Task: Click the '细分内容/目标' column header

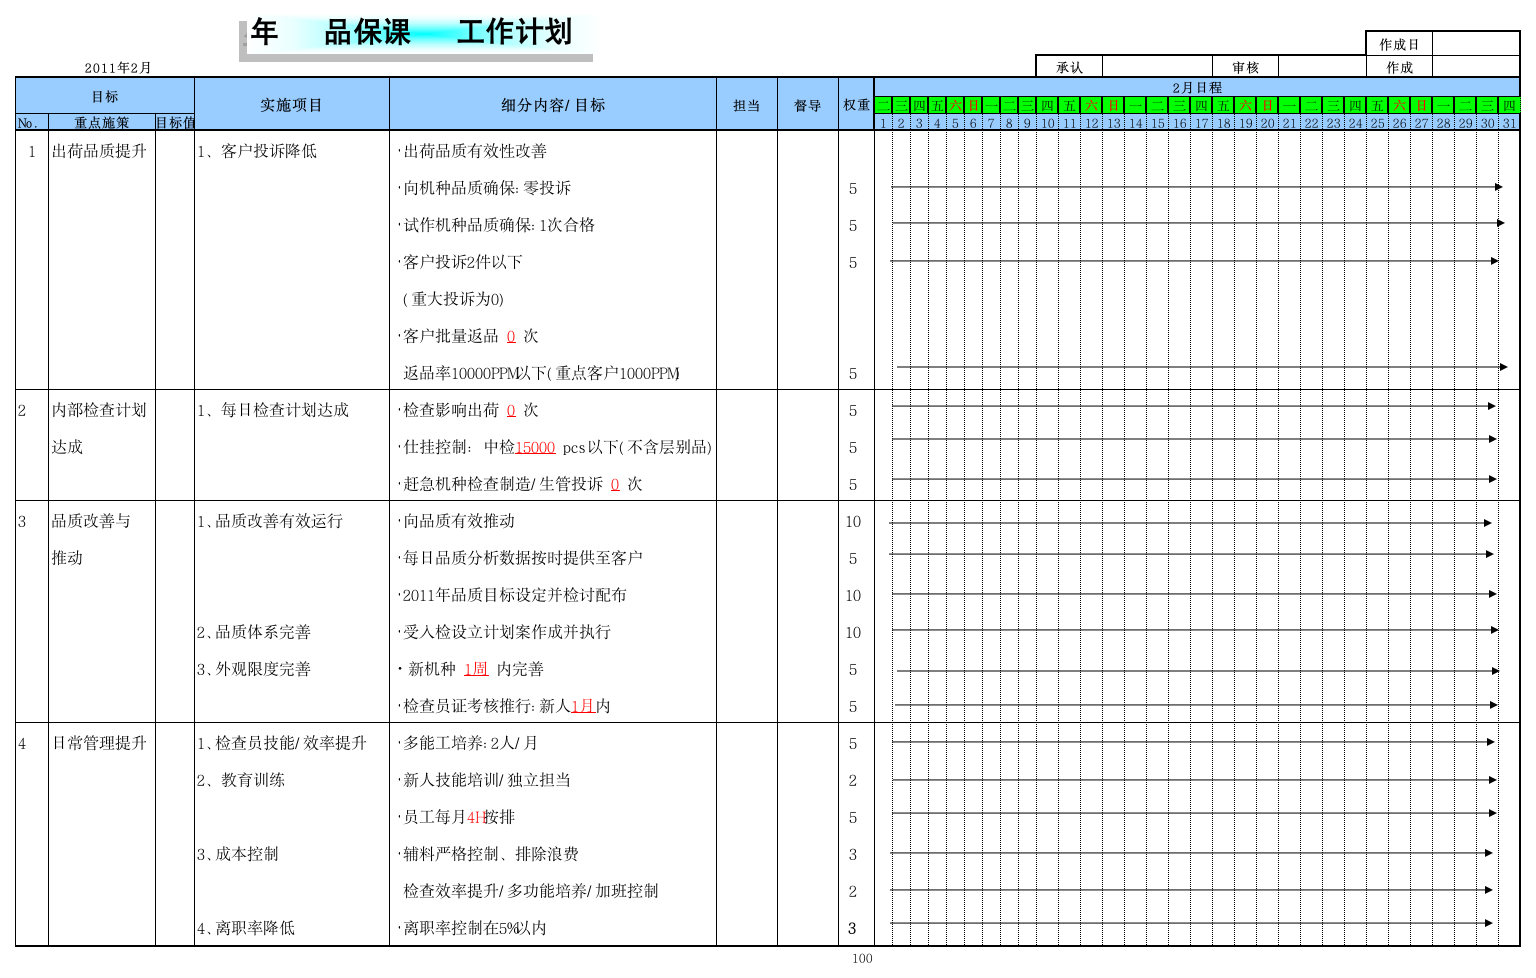Action: (x=553, y=104)
